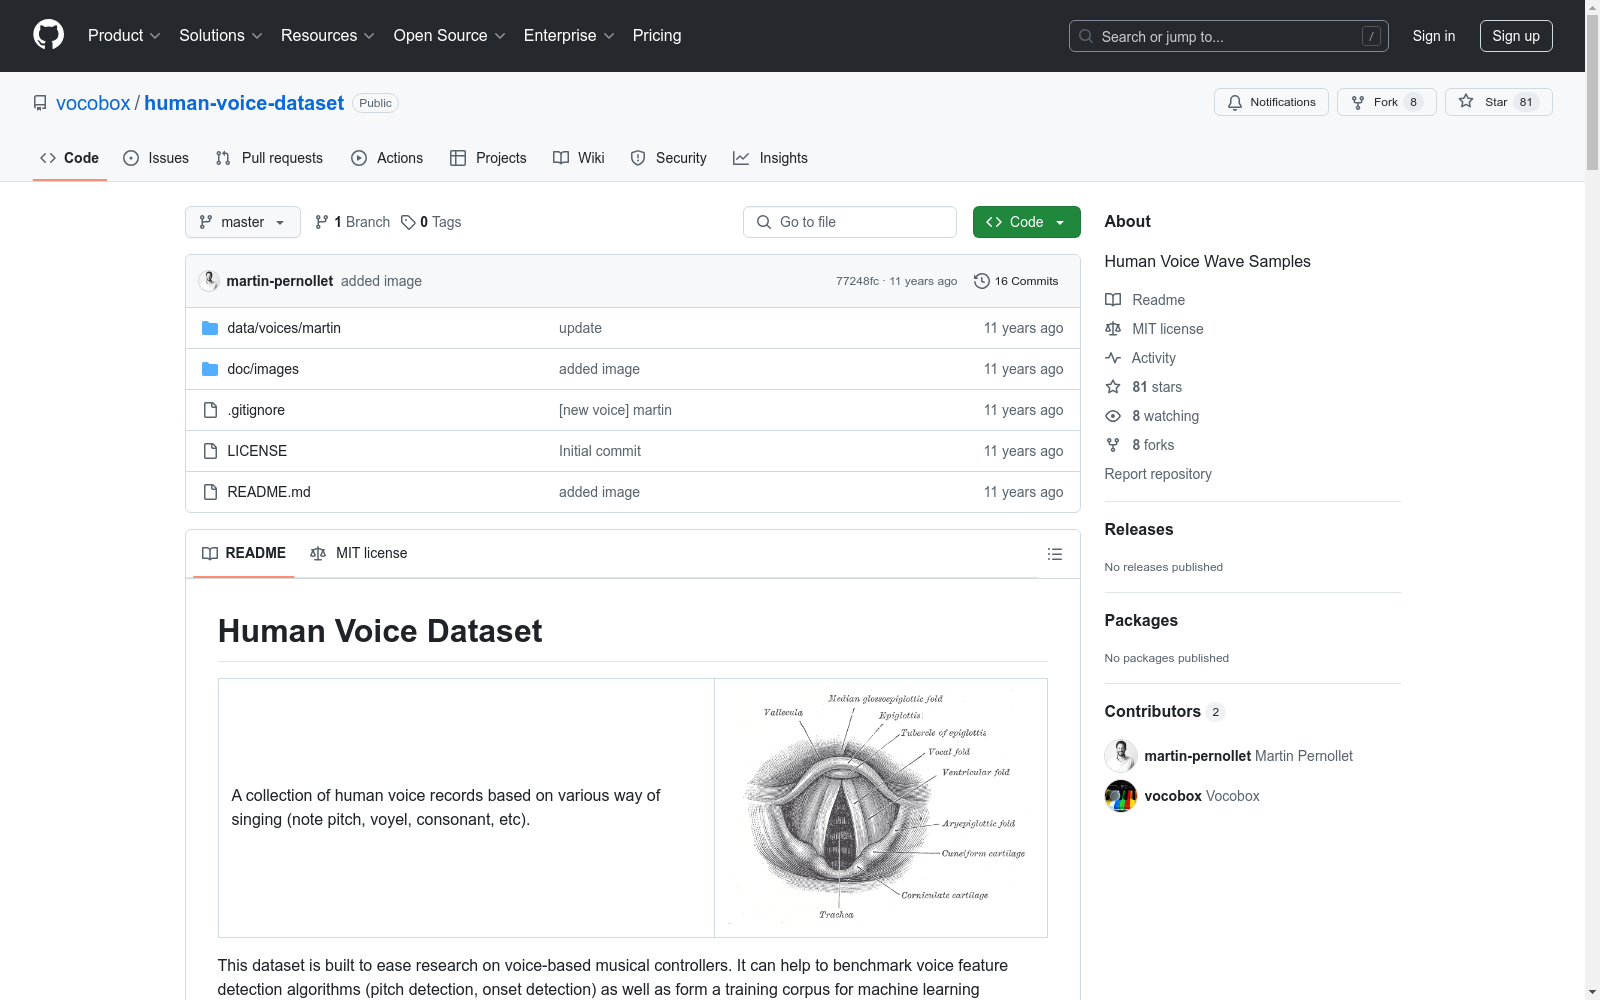This screenshot has height=1000, width=1600.
Task: Open the green Code dropdown button
Action: (1027, 222)
